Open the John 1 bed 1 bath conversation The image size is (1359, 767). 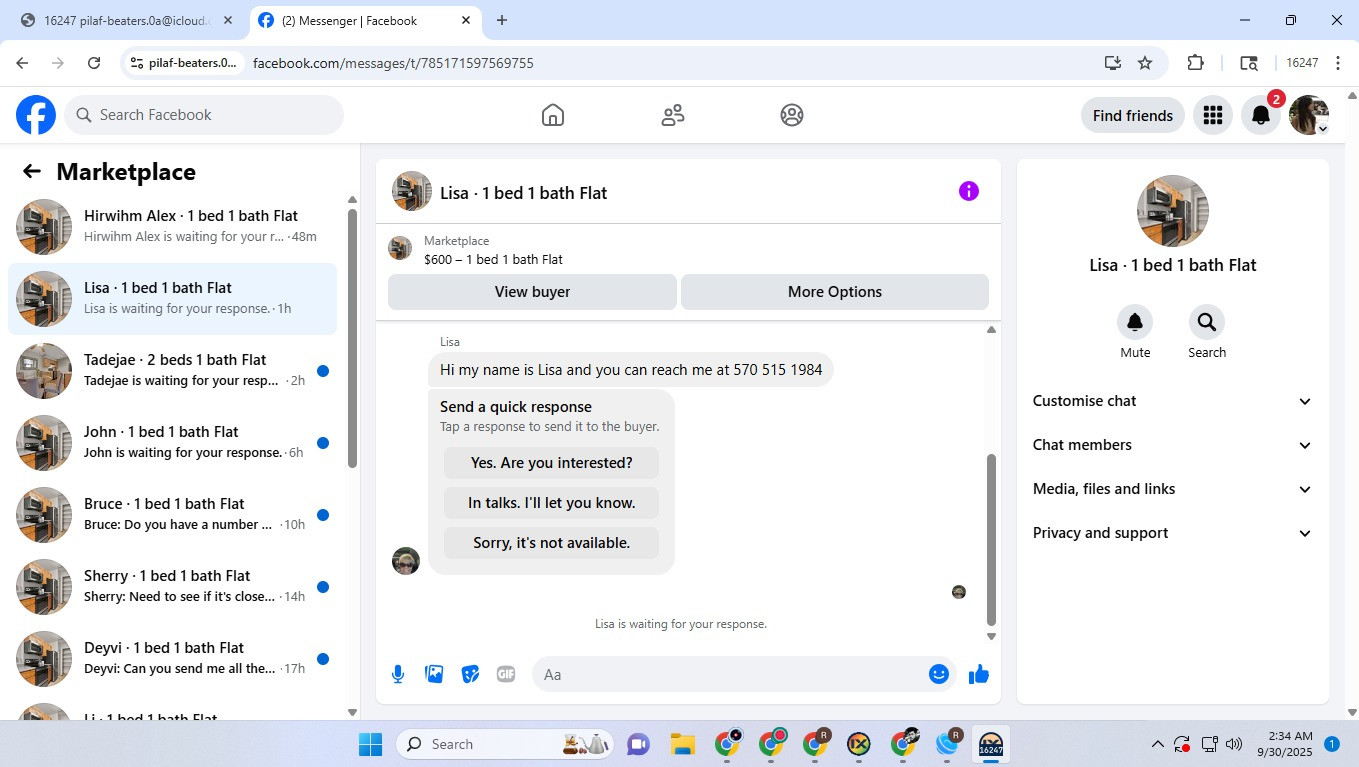click(172, 443)
